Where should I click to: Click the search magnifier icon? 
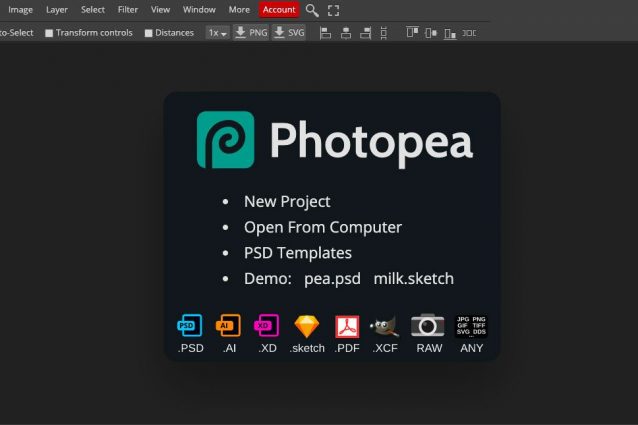pos(312,10)
